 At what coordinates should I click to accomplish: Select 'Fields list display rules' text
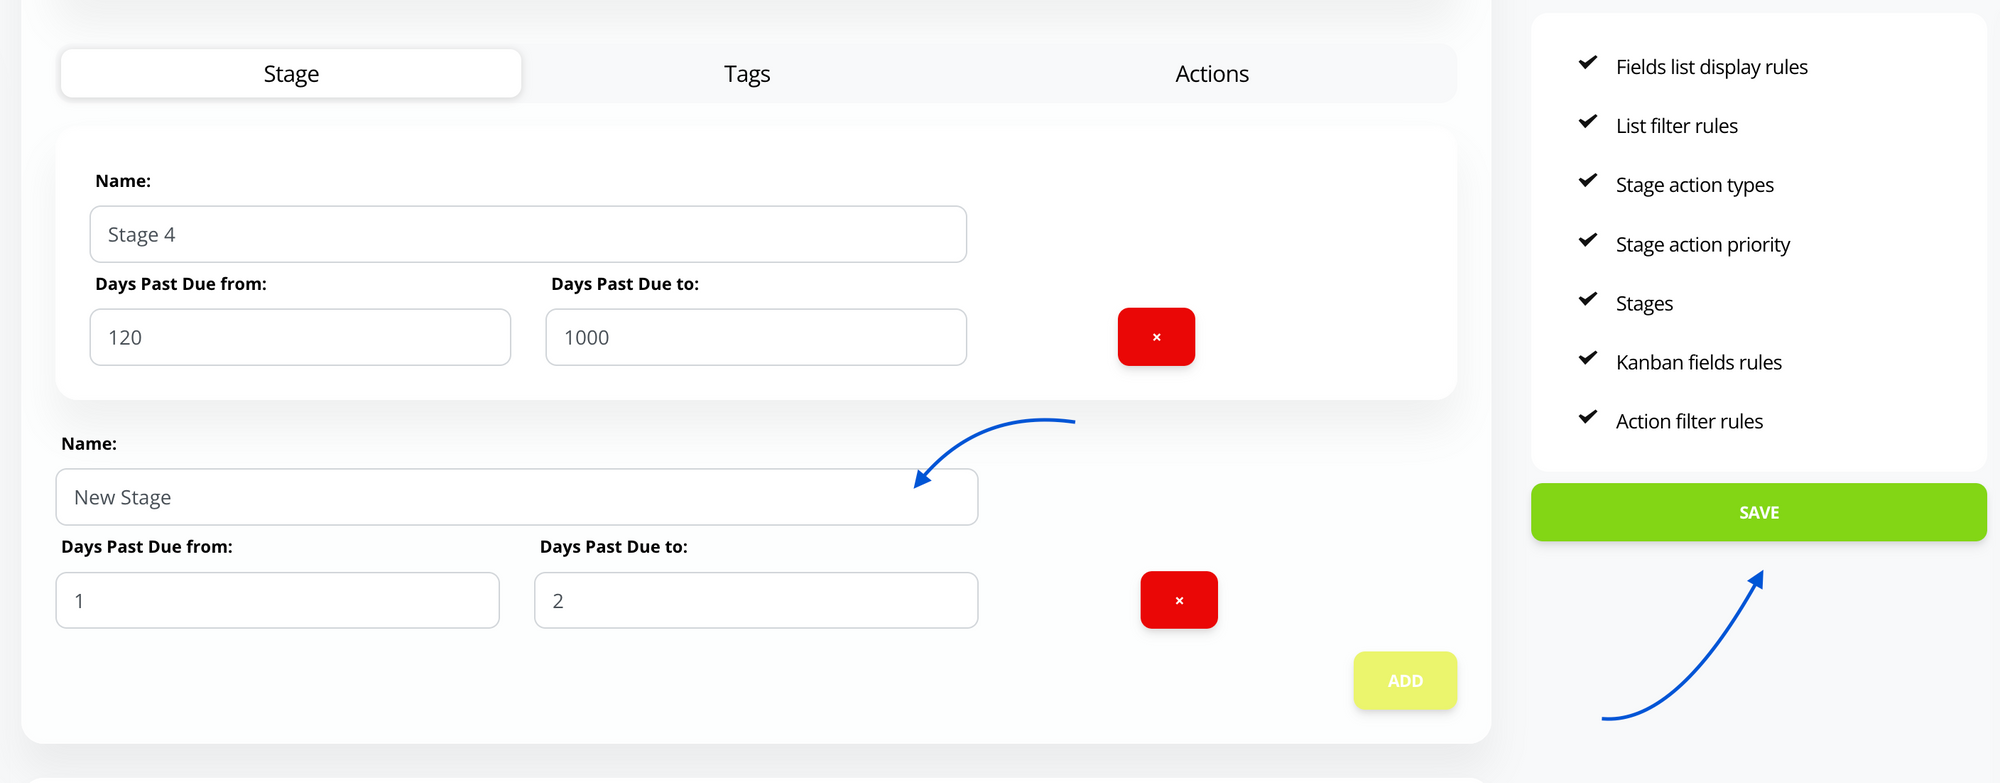(x=1712, y=67)
